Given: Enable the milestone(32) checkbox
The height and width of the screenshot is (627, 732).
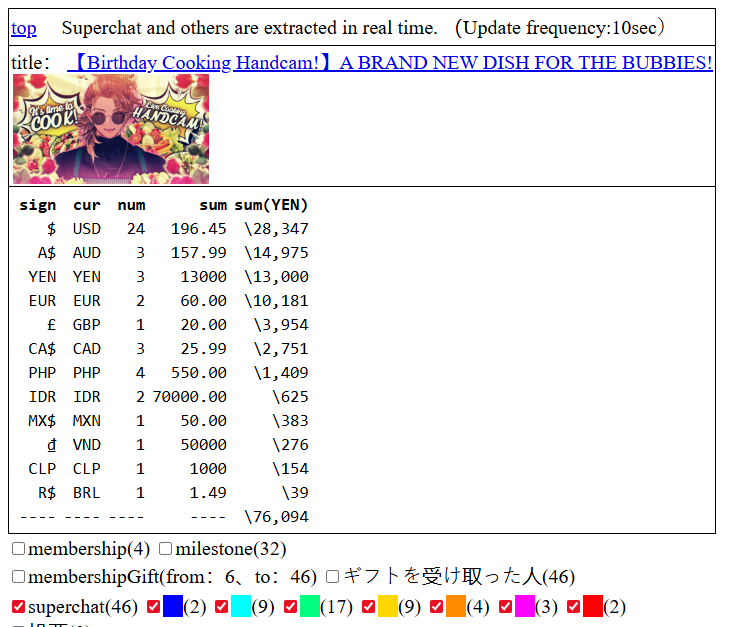Looking at the screenshot, I should pyautogui.click(x=165, y=549).
